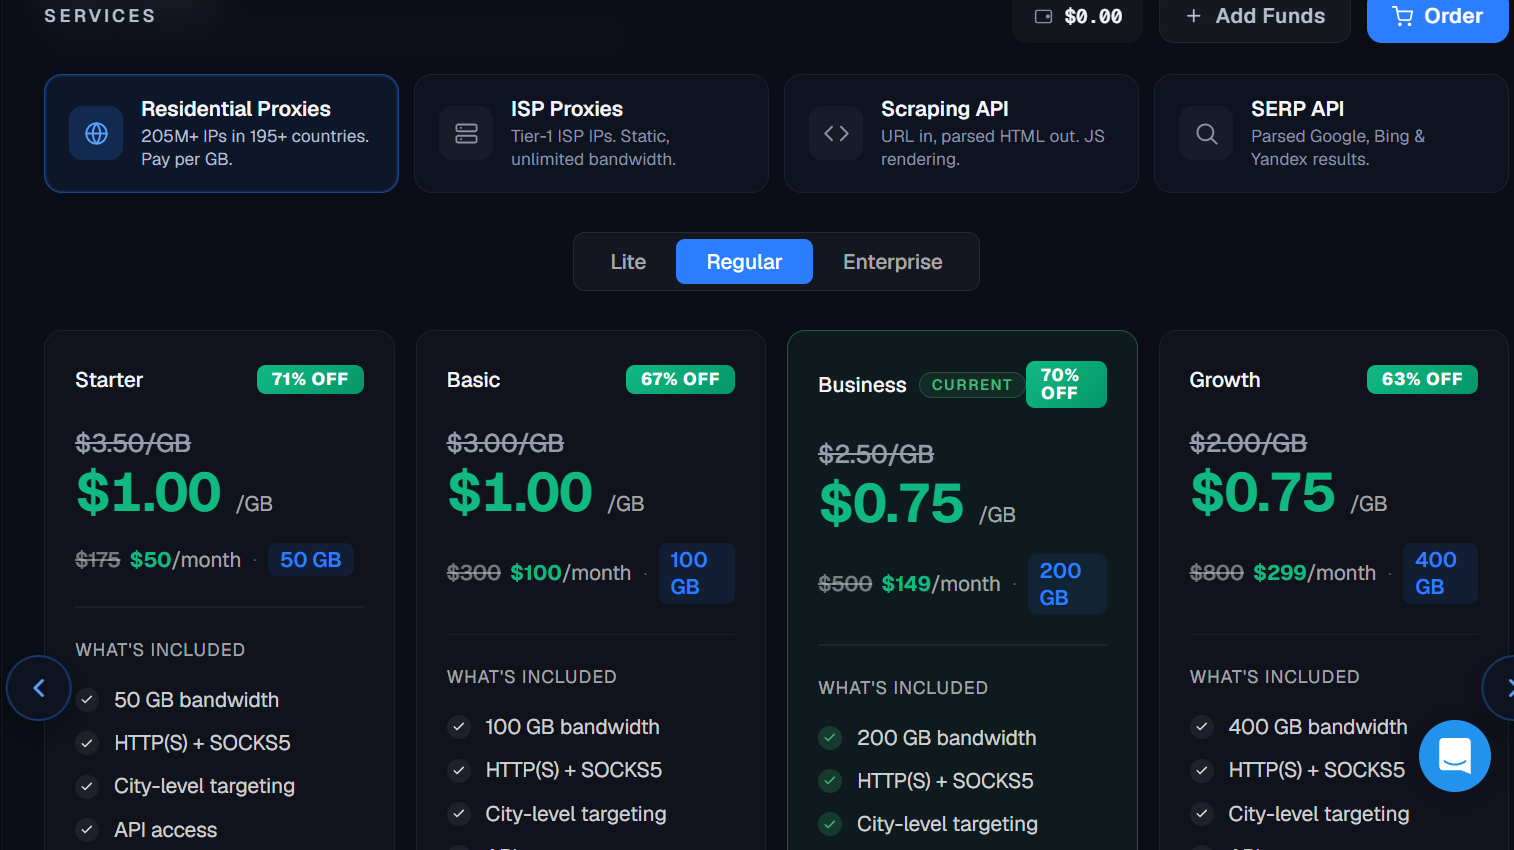This screenshot has height=850, width=1514.
Task: Click the checkmark beside 400 GB bandwidth
Action: 1202,727
